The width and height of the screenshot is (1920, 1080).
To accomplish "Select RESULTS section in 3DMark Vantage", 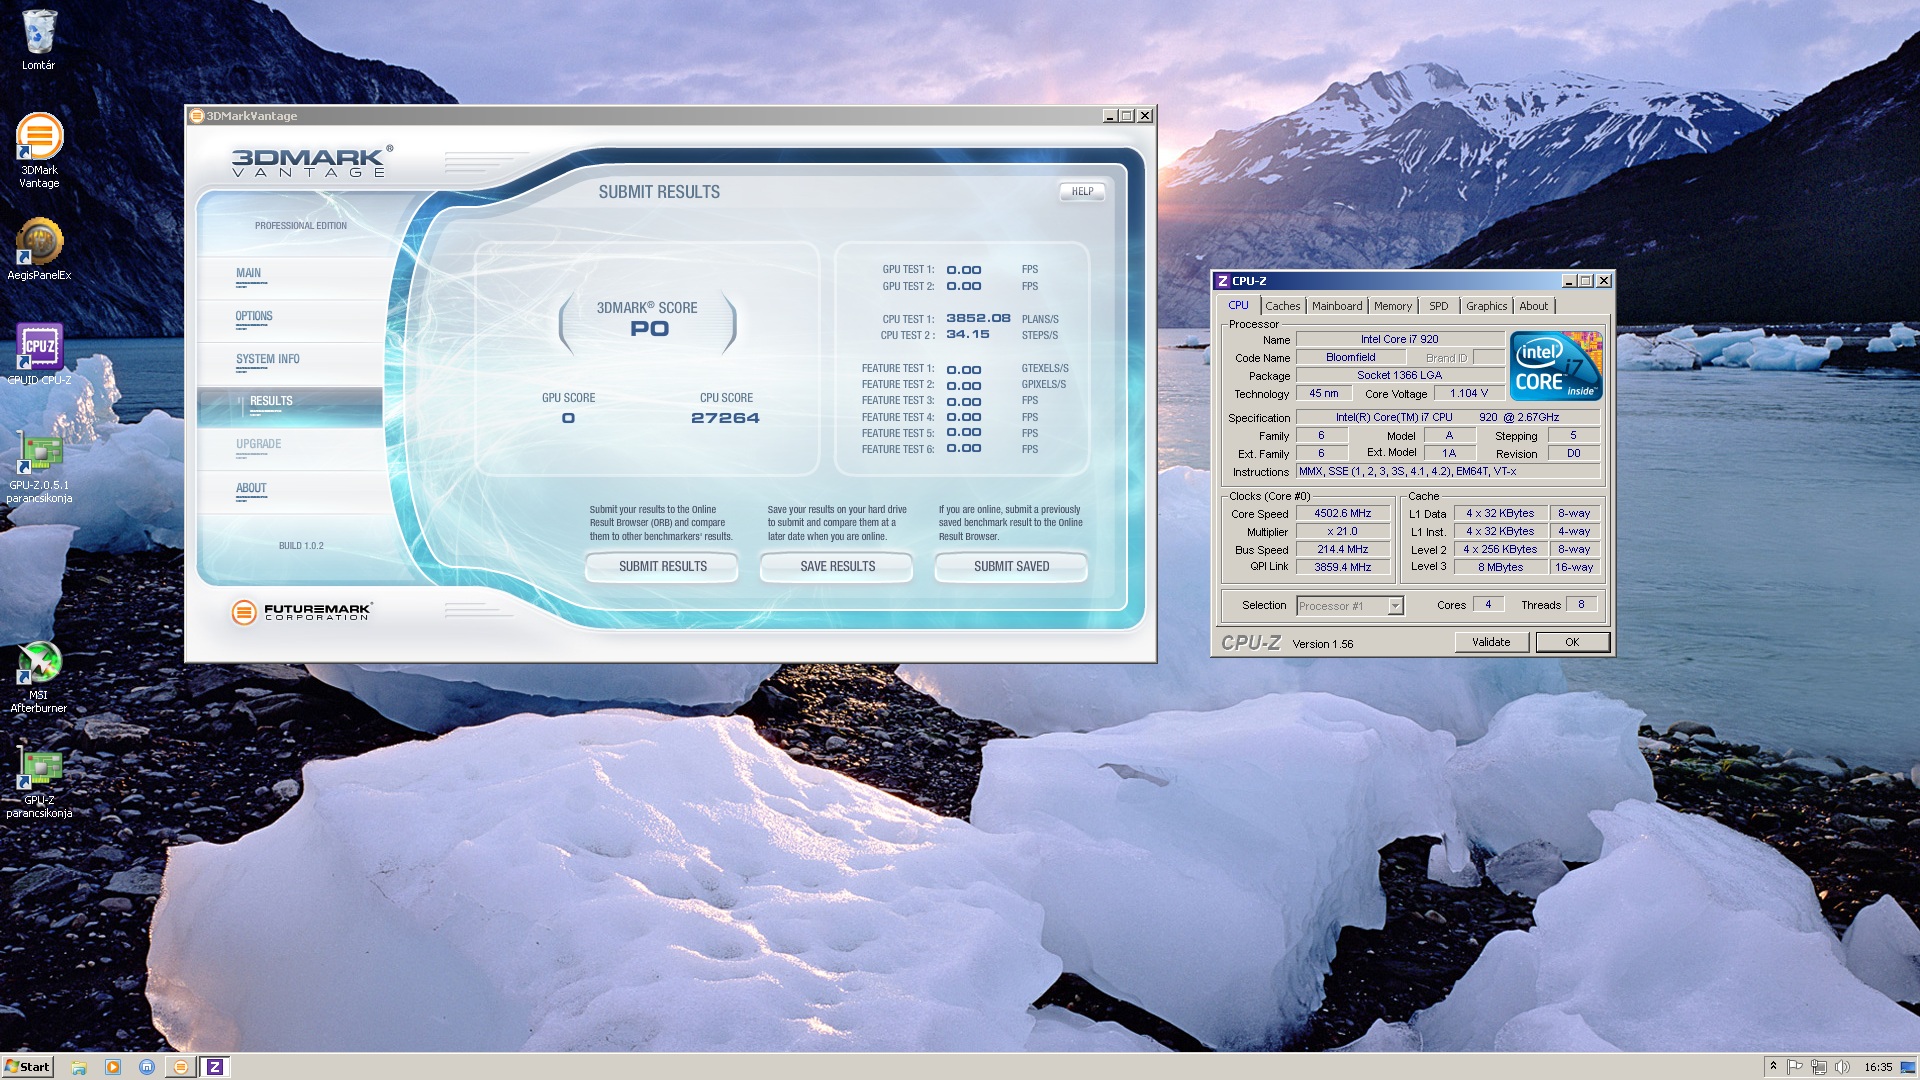I will click(x=290, y=406).
